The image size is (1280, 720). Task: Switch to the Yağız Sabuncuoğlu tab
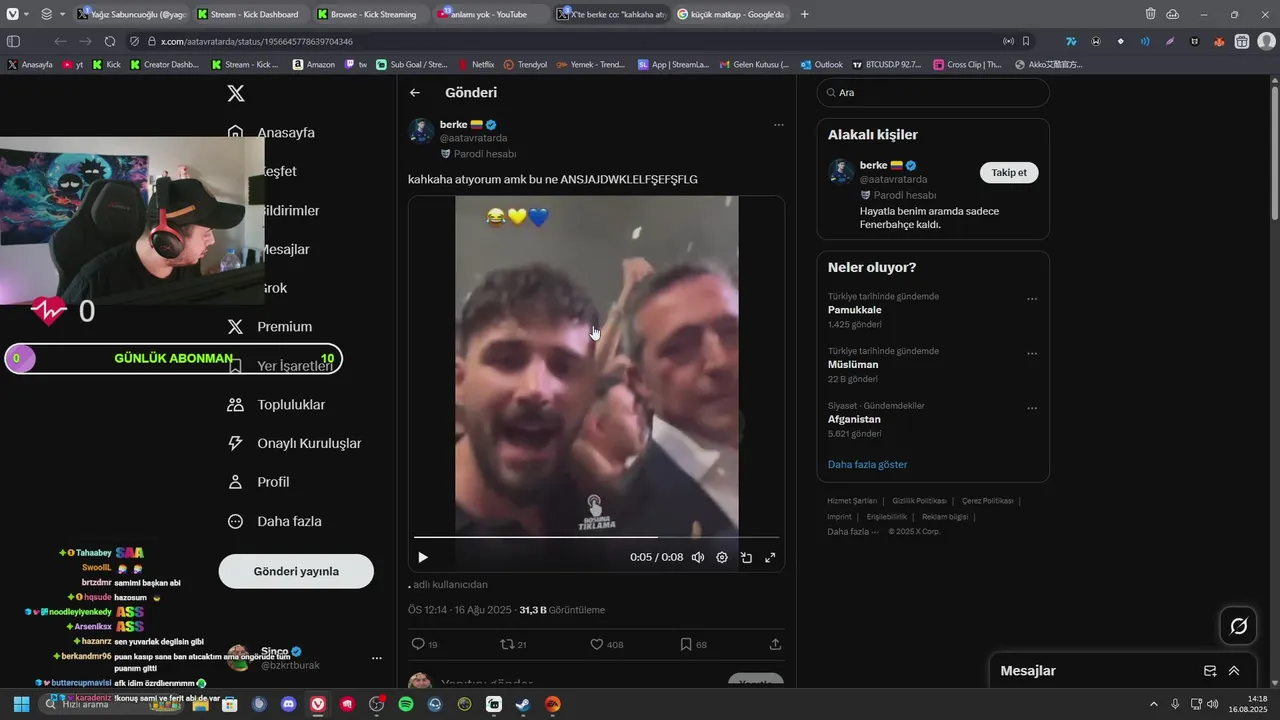[131, 14]
